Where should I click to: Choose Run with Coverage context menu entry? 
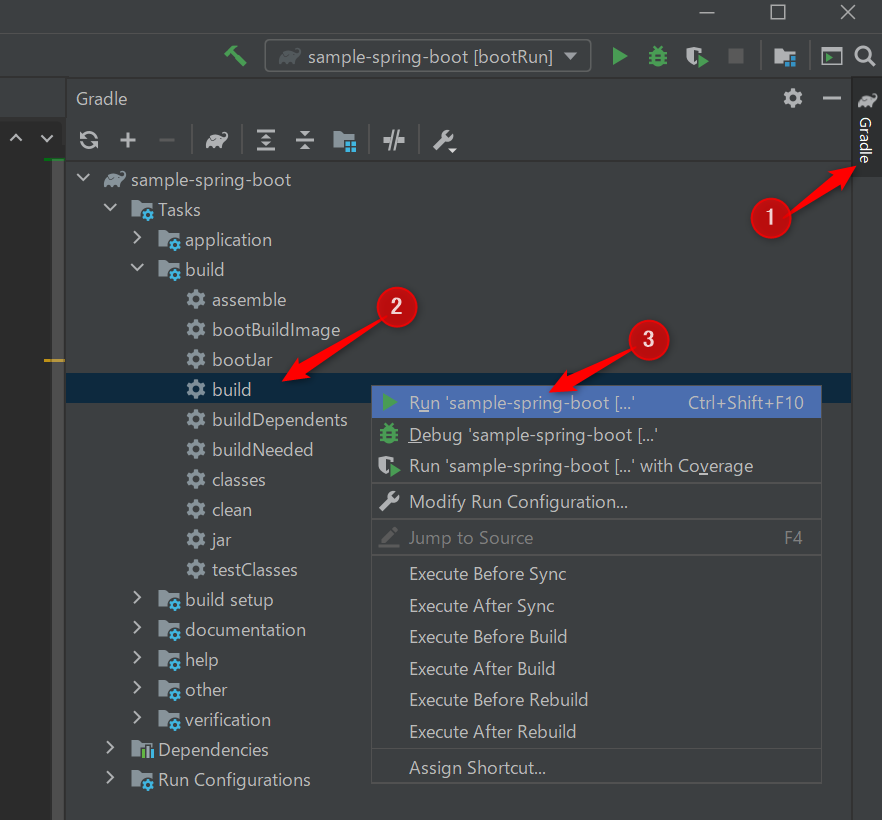(x=596, y=466)
